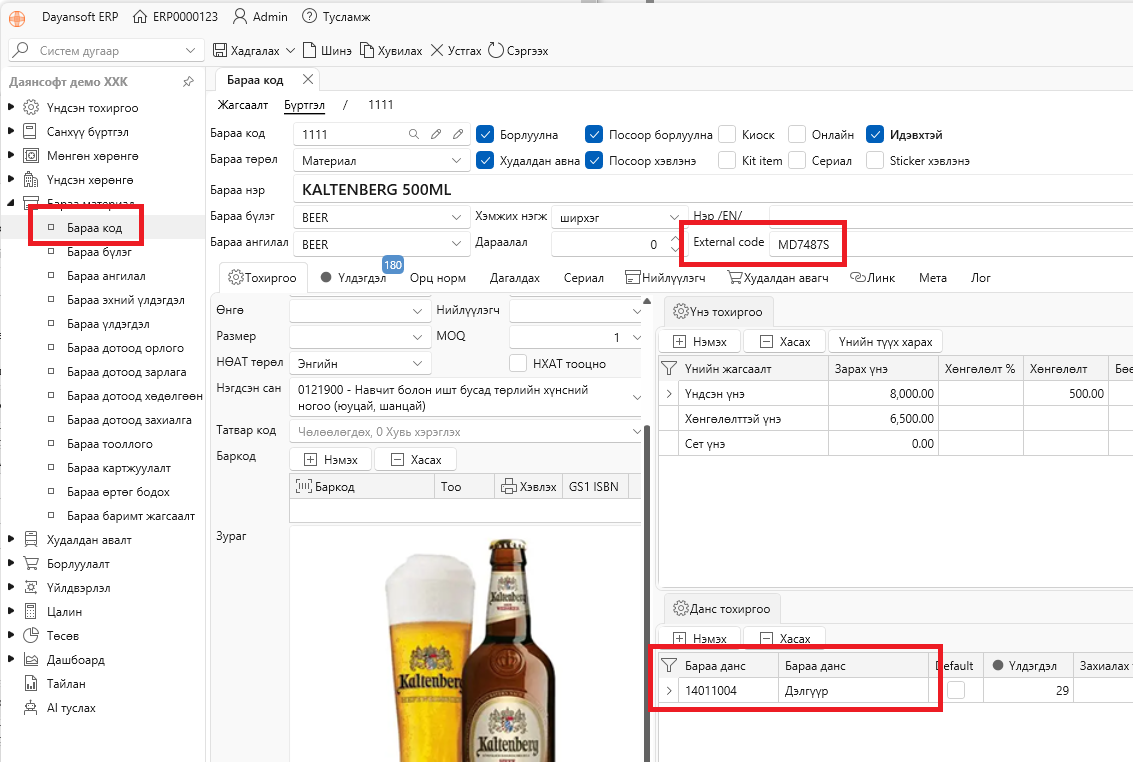1133x762 pixels.
Task: Switch to Линк tab
Action: coord(873,278)
